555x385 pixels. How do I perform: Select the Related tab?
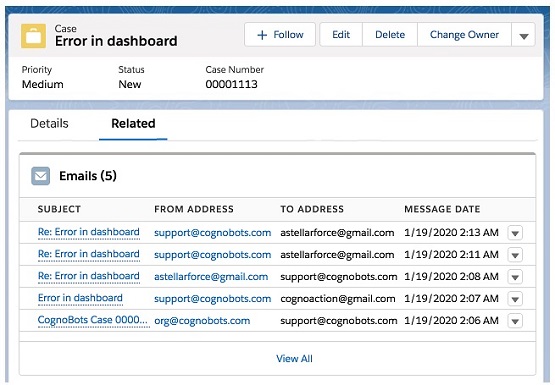tap(133, 123)
